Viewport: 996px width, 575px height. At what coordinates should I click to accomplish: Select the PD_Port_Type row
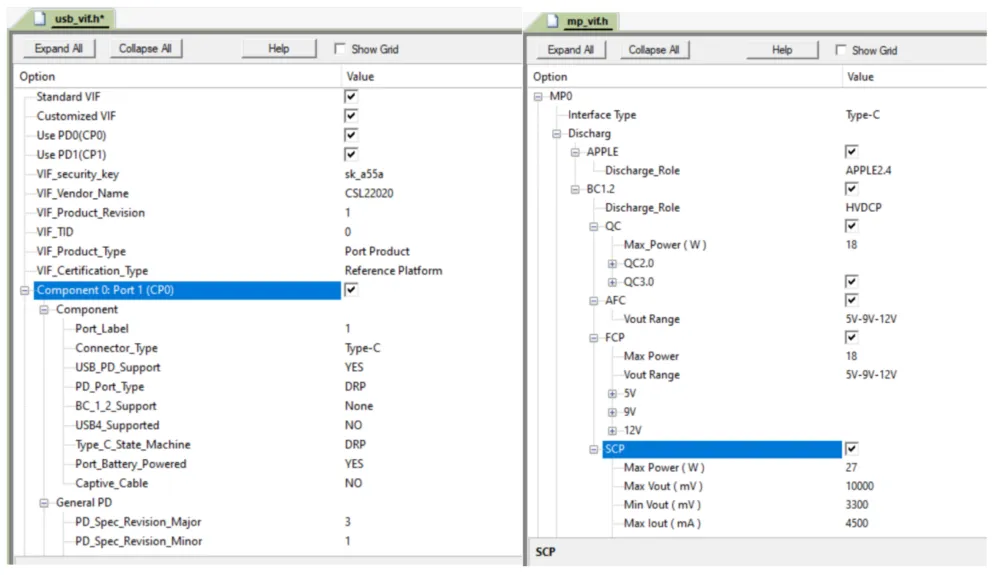pos(267,386)
